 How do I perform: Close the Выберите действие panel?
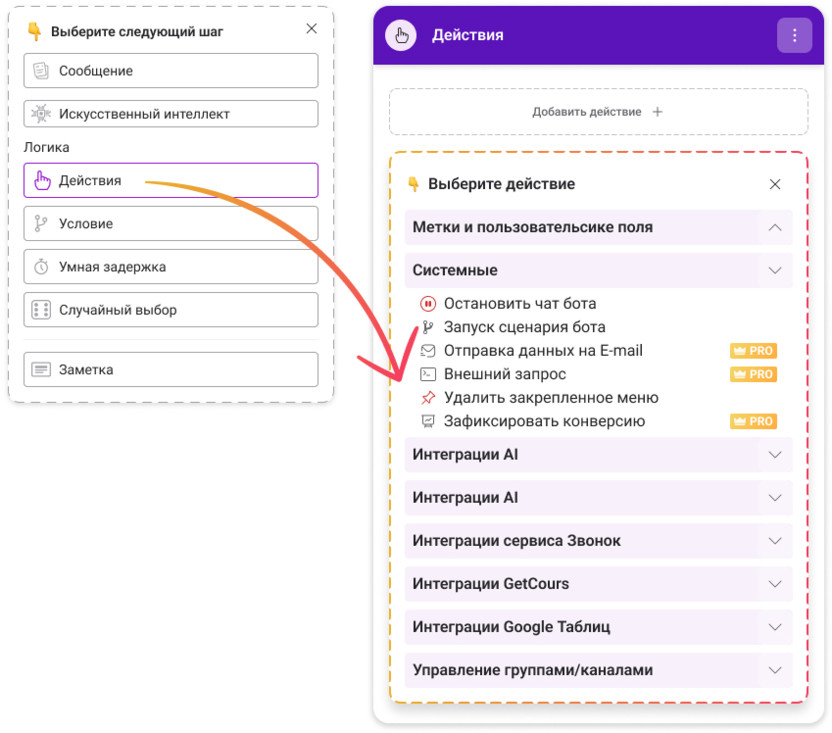(775, 184)
